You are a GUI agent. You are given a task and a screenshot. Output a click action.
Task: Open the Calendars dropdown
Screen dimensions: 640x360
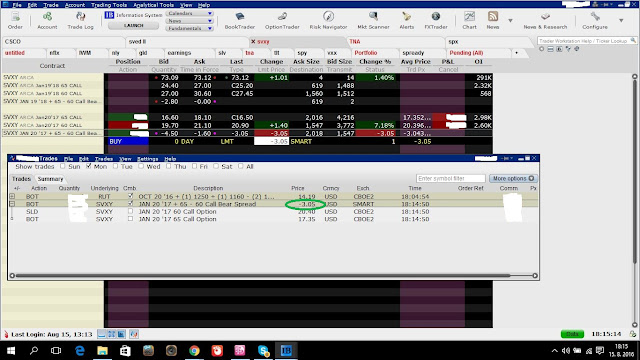(x=189, y=13)
